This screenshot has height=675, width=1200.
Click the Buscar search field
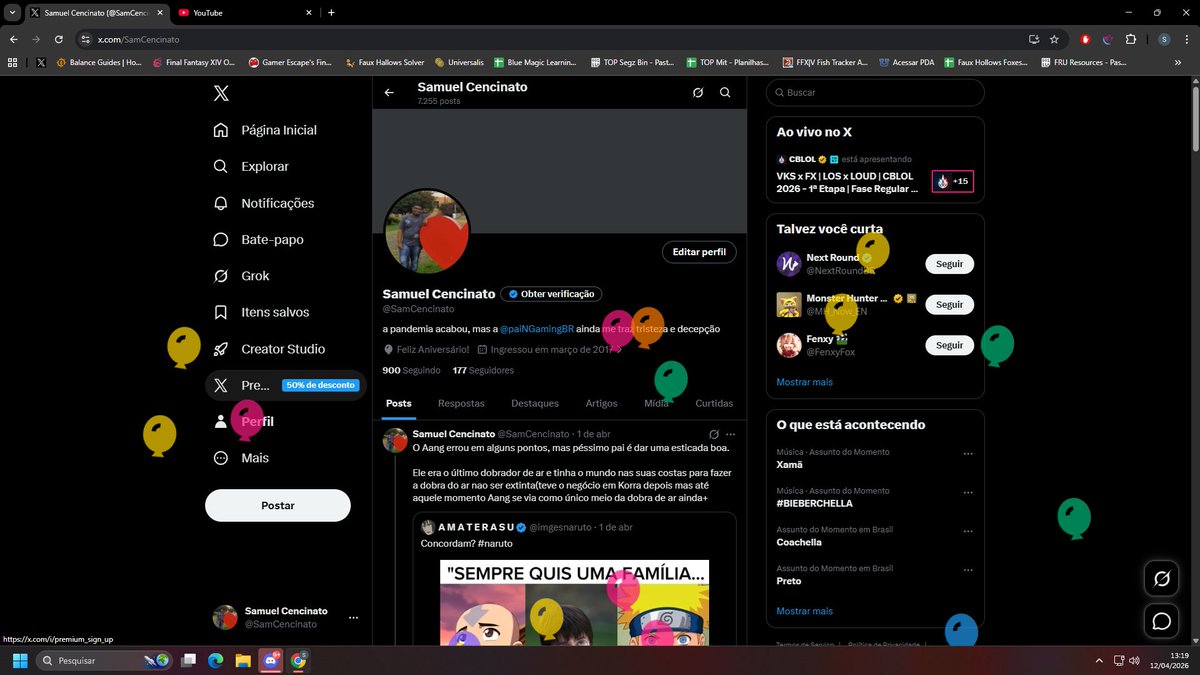tap(875, 92)
